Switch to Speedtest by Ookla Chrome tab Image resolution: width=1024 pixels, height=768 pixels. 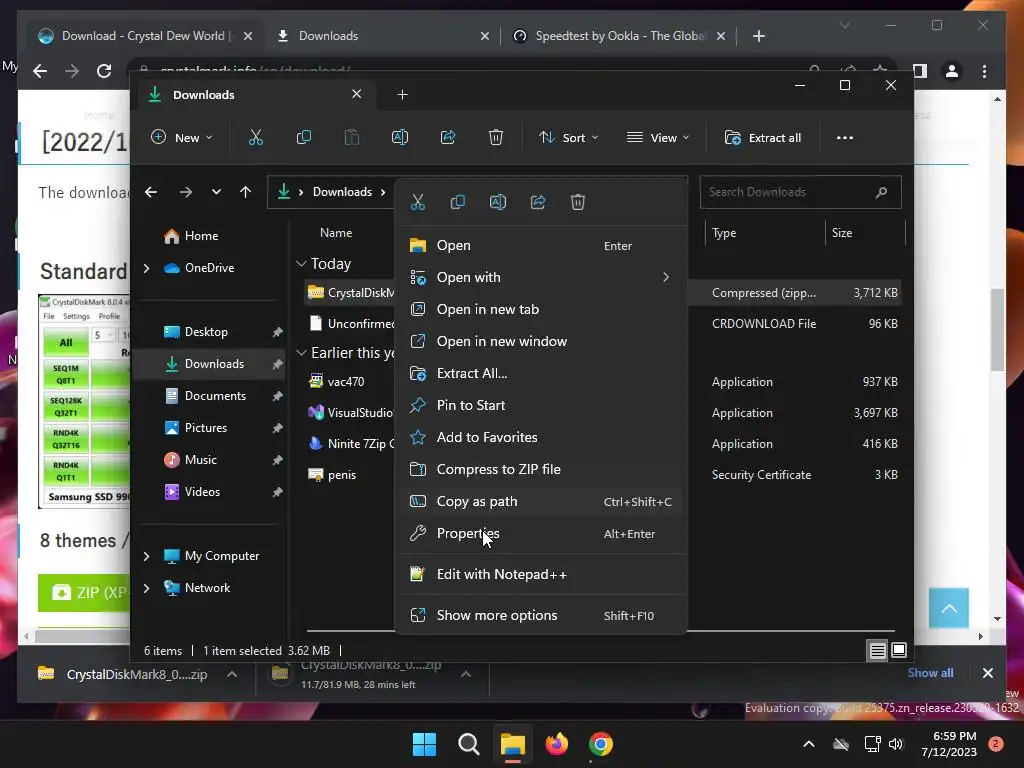click(x=617, y=36)
